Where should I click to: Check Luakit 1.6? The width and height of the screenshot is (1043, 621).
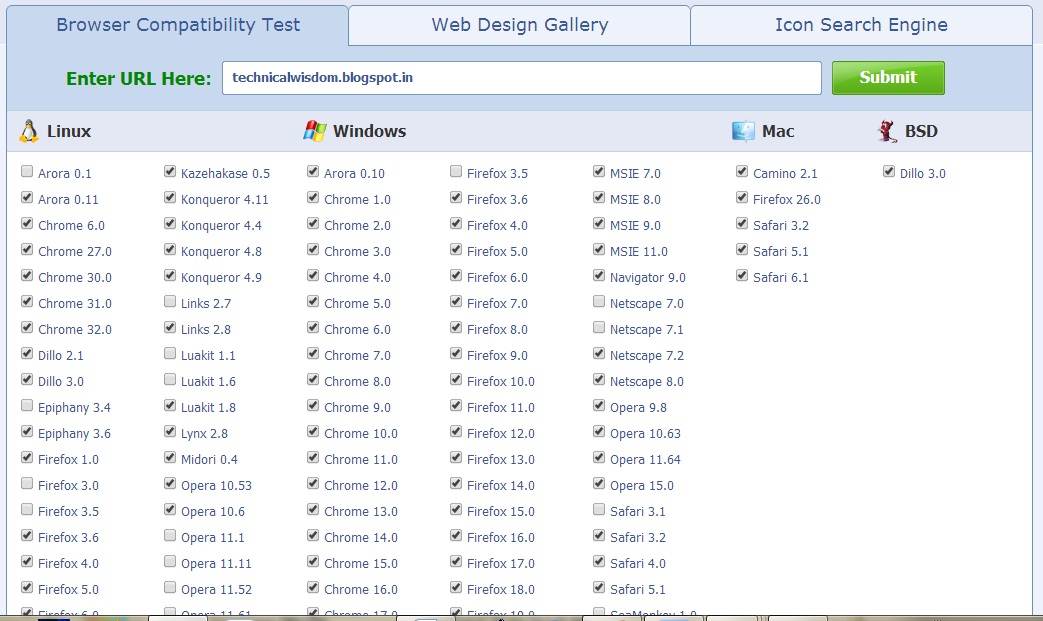[x=170, y=379]
